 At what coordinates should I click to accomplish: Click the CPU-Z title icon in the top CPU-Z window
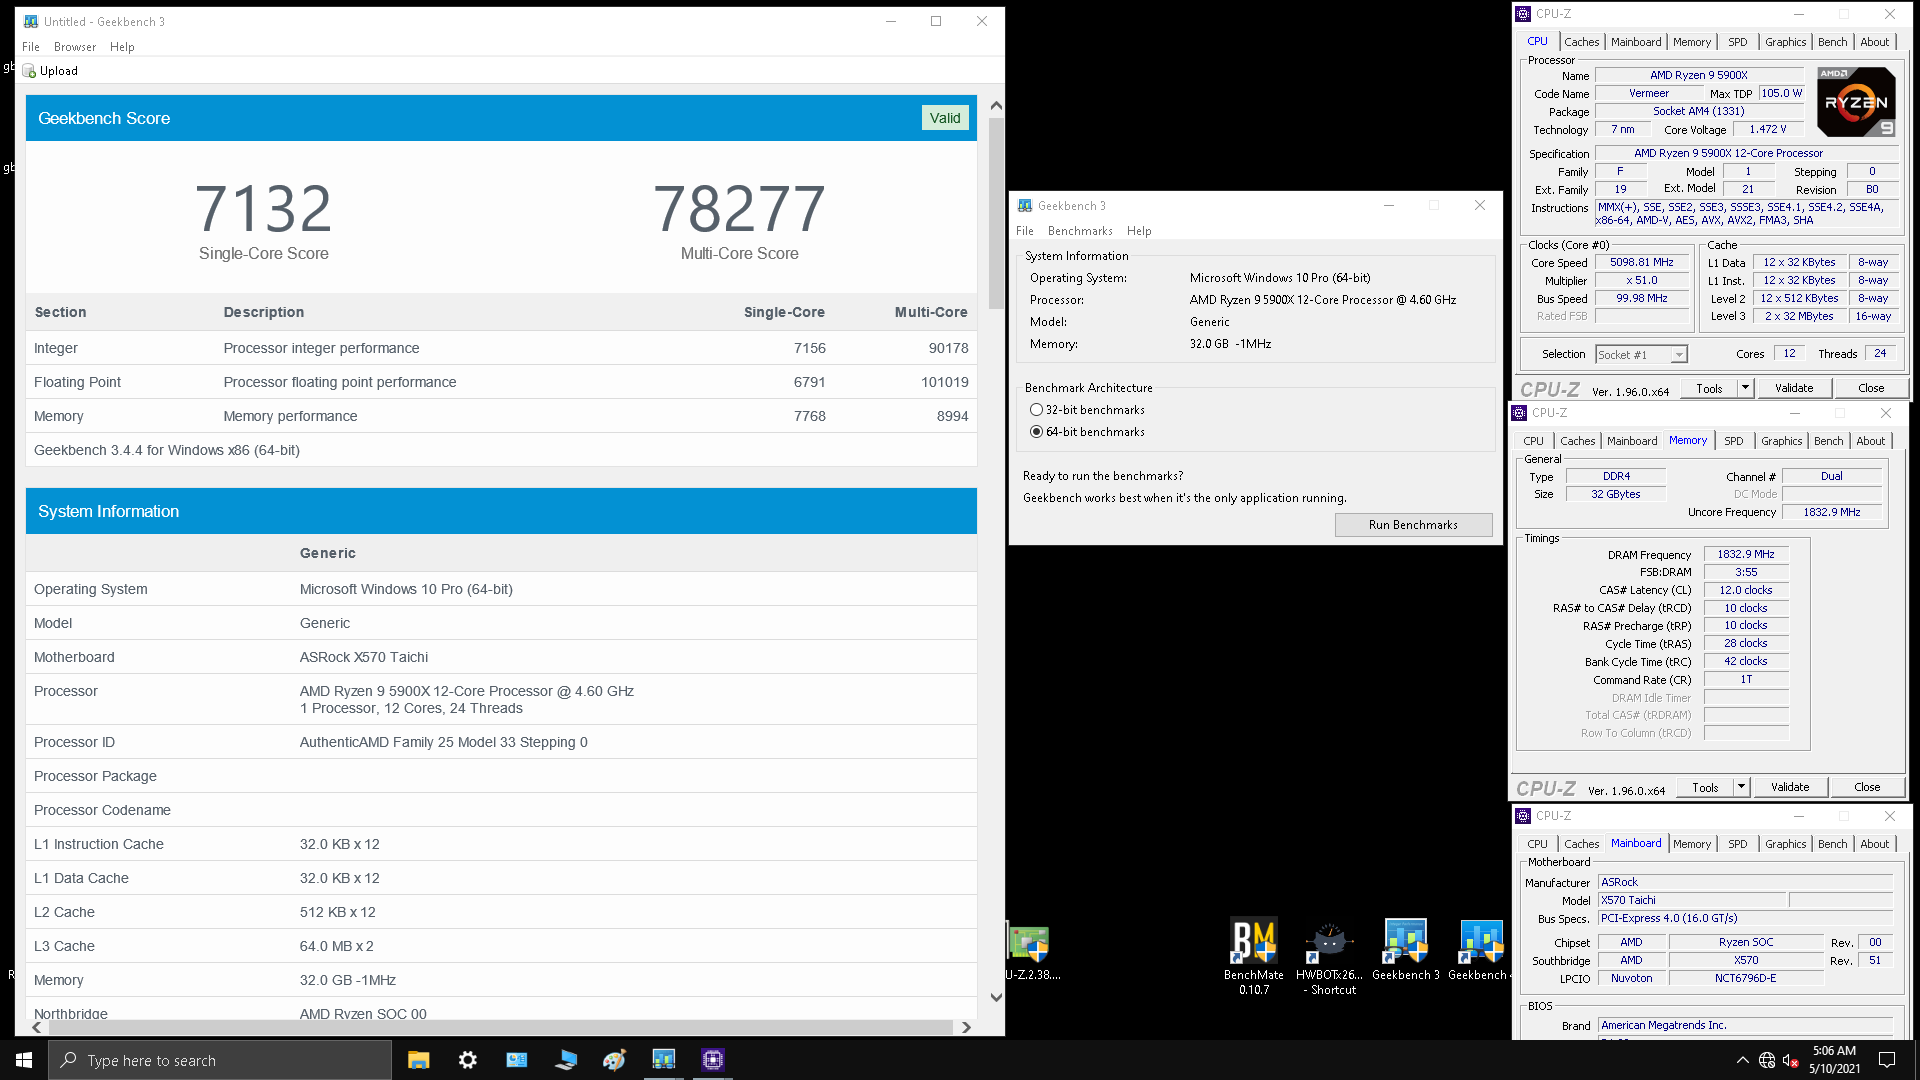(1523, 14)
